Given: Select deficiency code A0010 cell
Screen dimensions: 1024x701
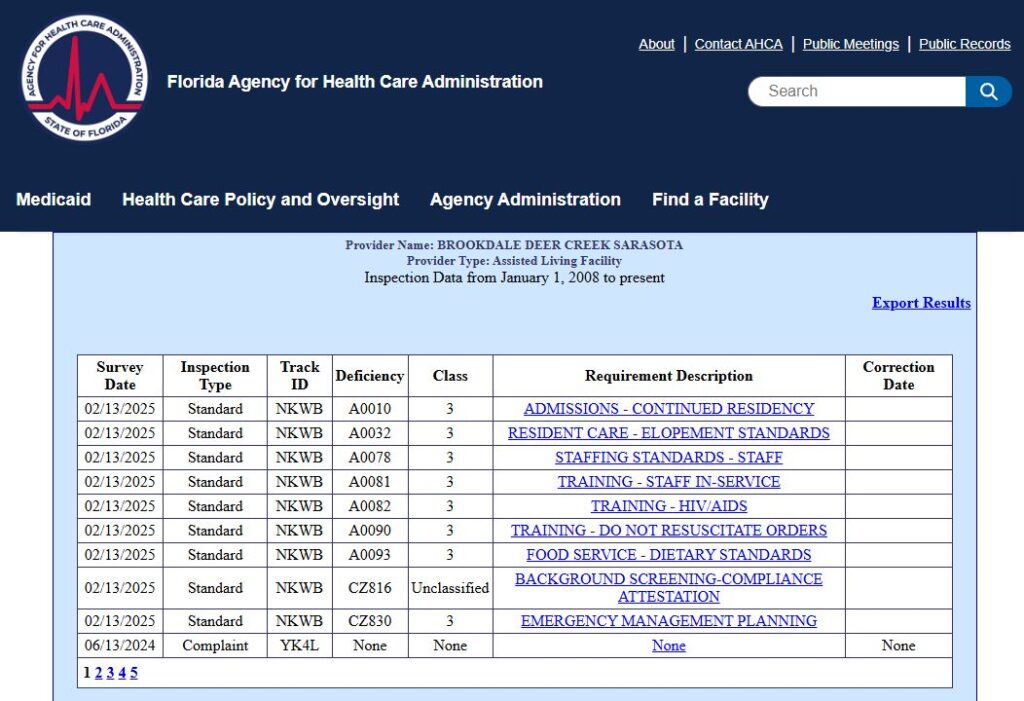Looking at the screenshot, I should coord(370,409).
